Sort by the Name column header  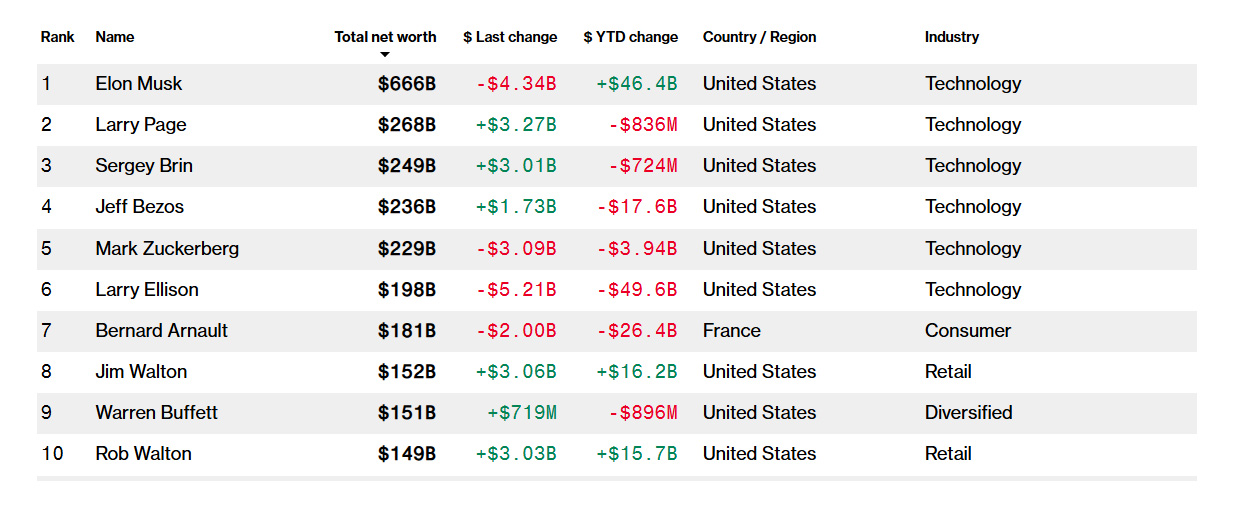(x=115, y=37)
